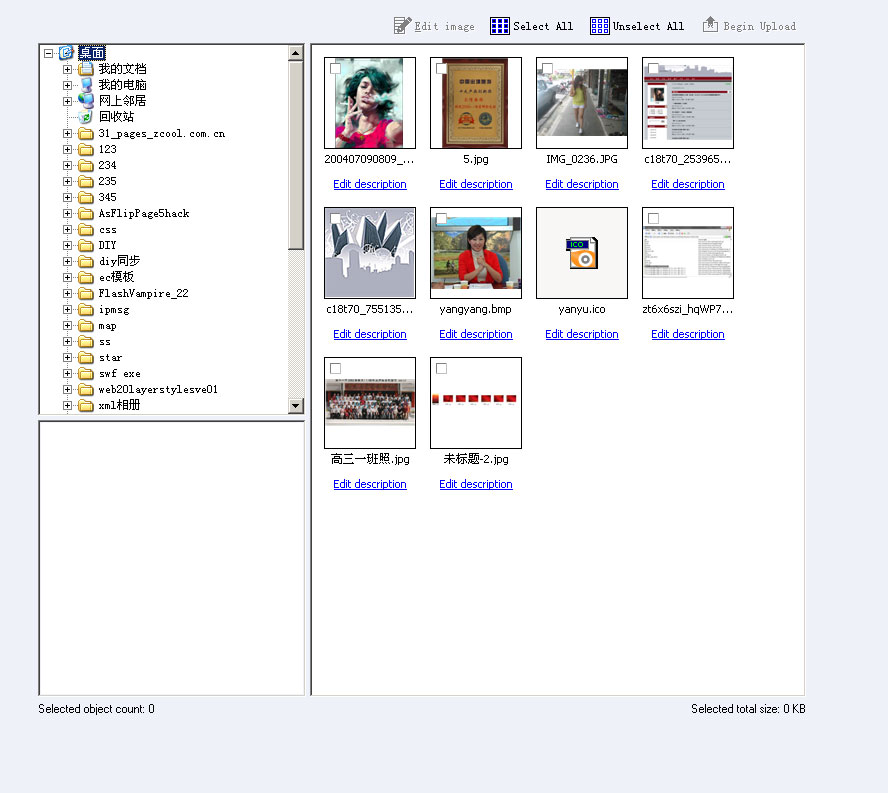Screen dimensions: 888x793
Task: Open Edit description under IMG_0236.JPG
Action: [x=582, y=184]
